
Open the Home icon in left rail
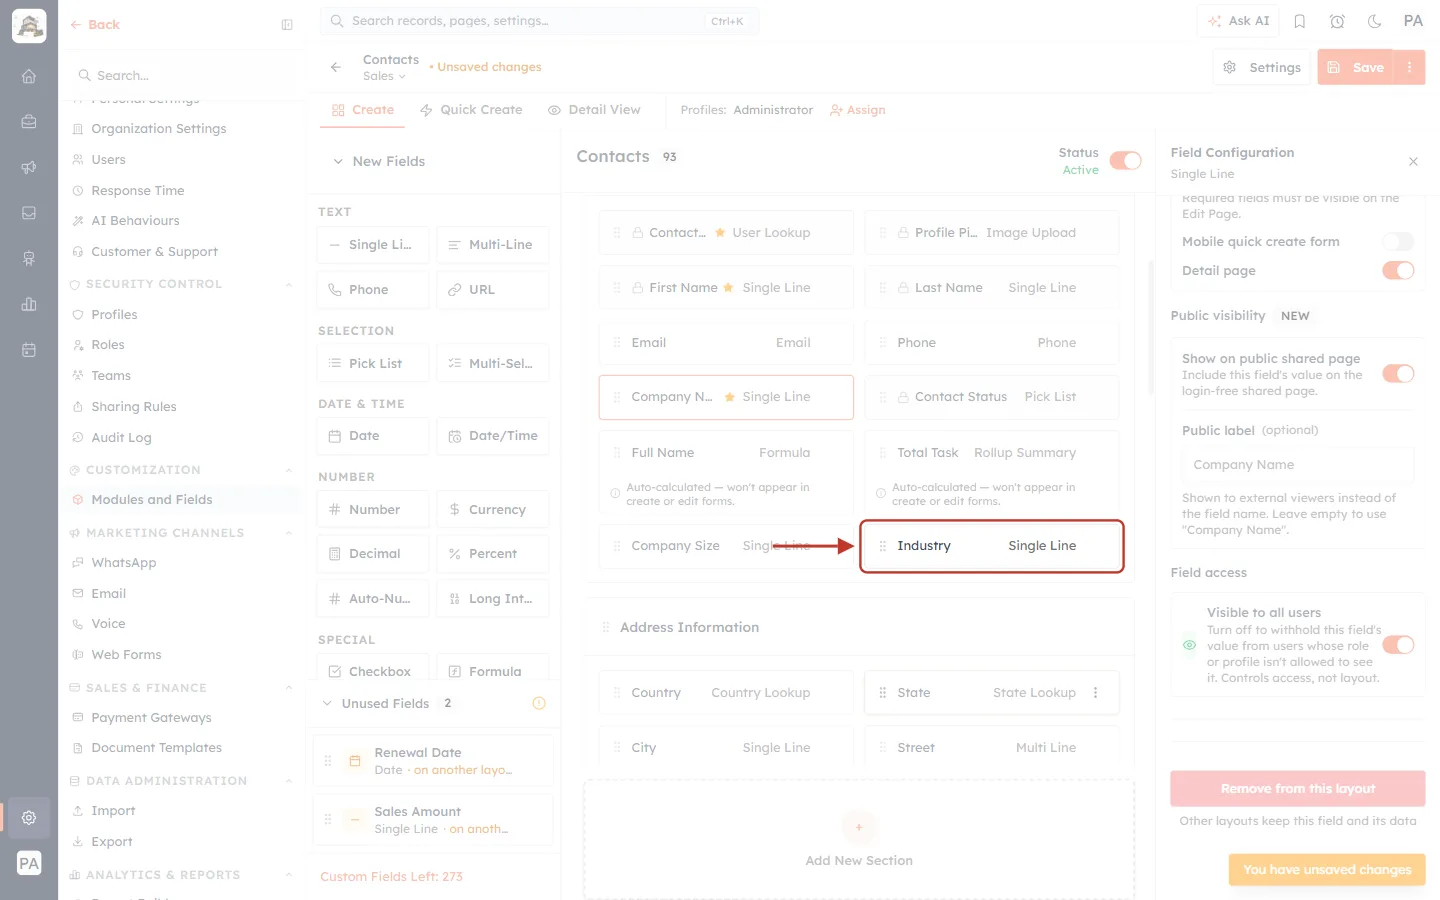coord(29,76)
